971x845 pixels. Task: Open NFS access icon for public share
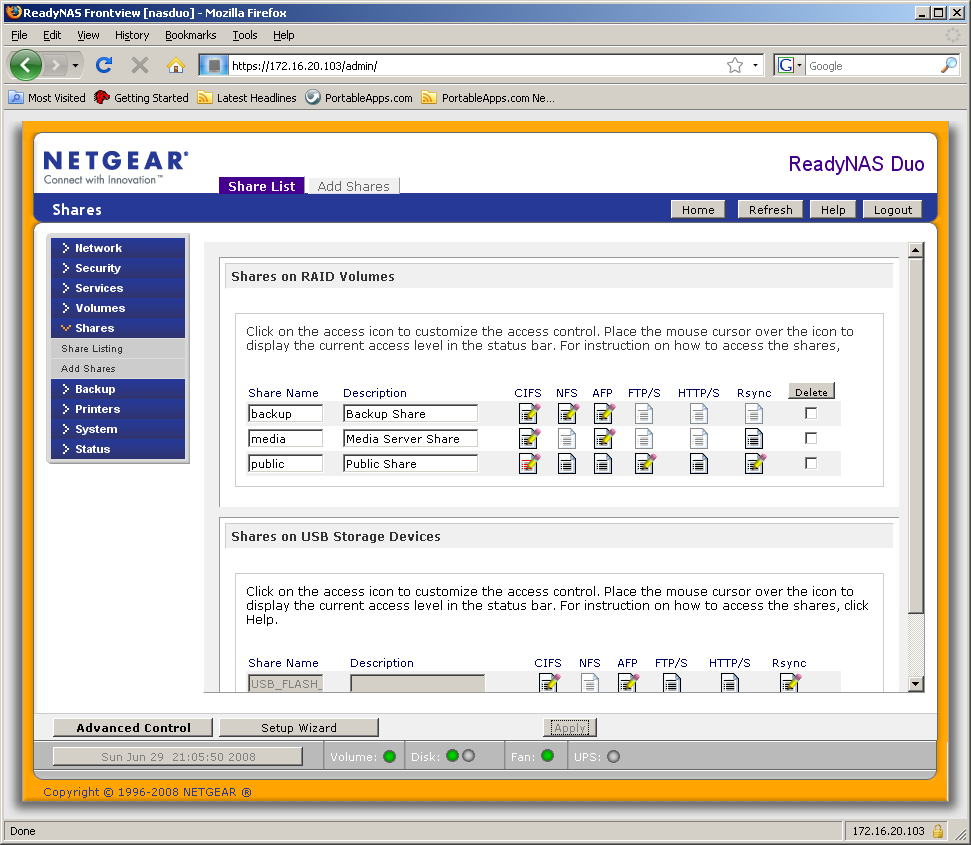click(567, 464)
